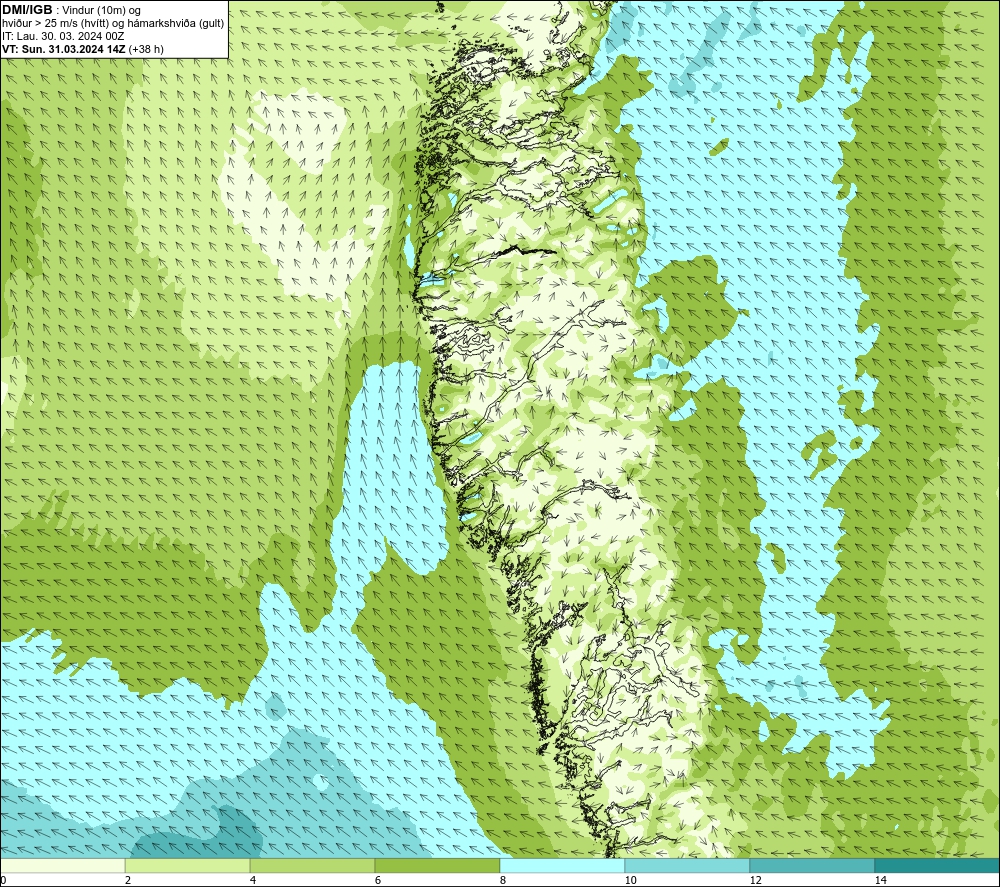Click the scale label '8'
The image size is (1000, 887).
(503, 880)
